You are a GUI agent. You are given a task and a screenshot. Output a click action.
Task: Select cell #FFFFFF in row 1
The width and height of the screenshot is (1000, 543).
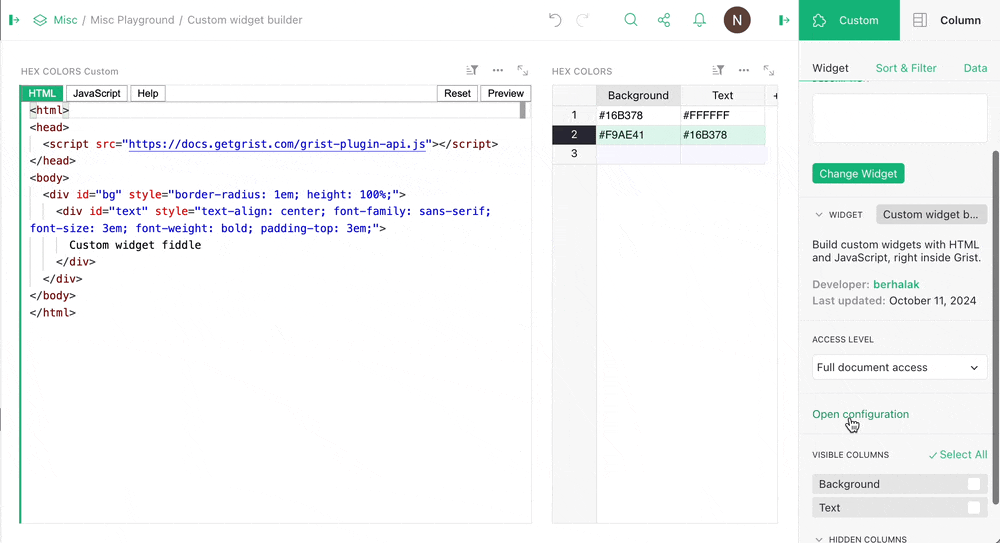click(723, 115)
